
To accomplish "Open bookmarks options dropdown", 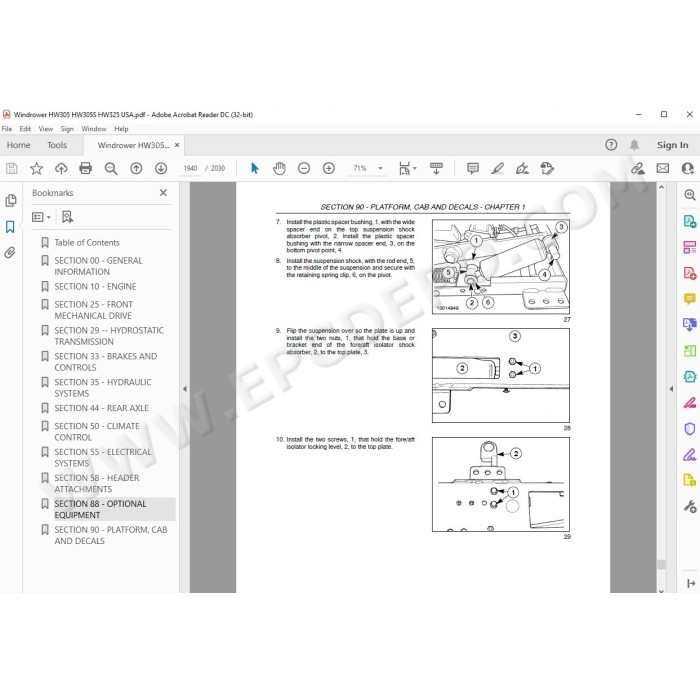I will click(x=42, y=217).
